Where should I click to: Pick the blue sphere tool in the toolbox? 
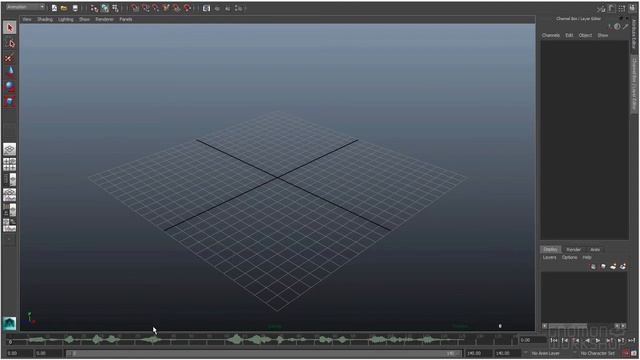click(10, 87)
